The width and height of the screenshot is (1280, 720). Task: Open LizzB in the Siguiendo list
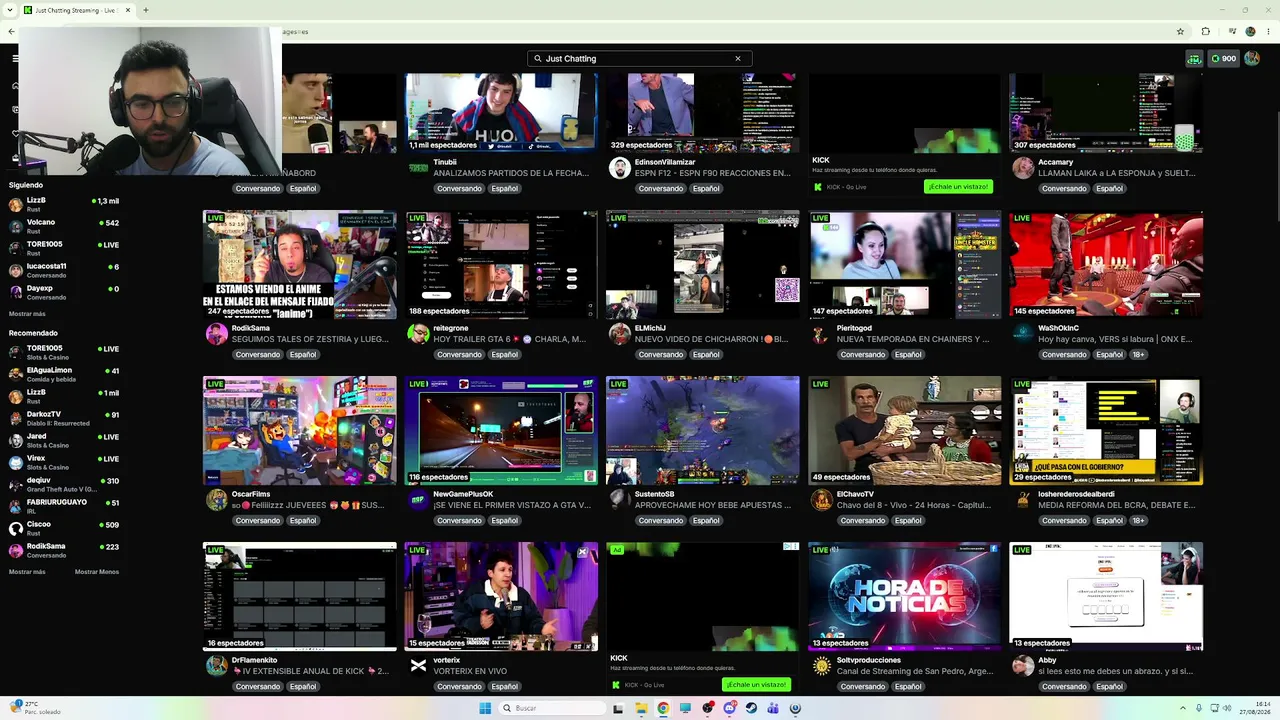[63, 203]
